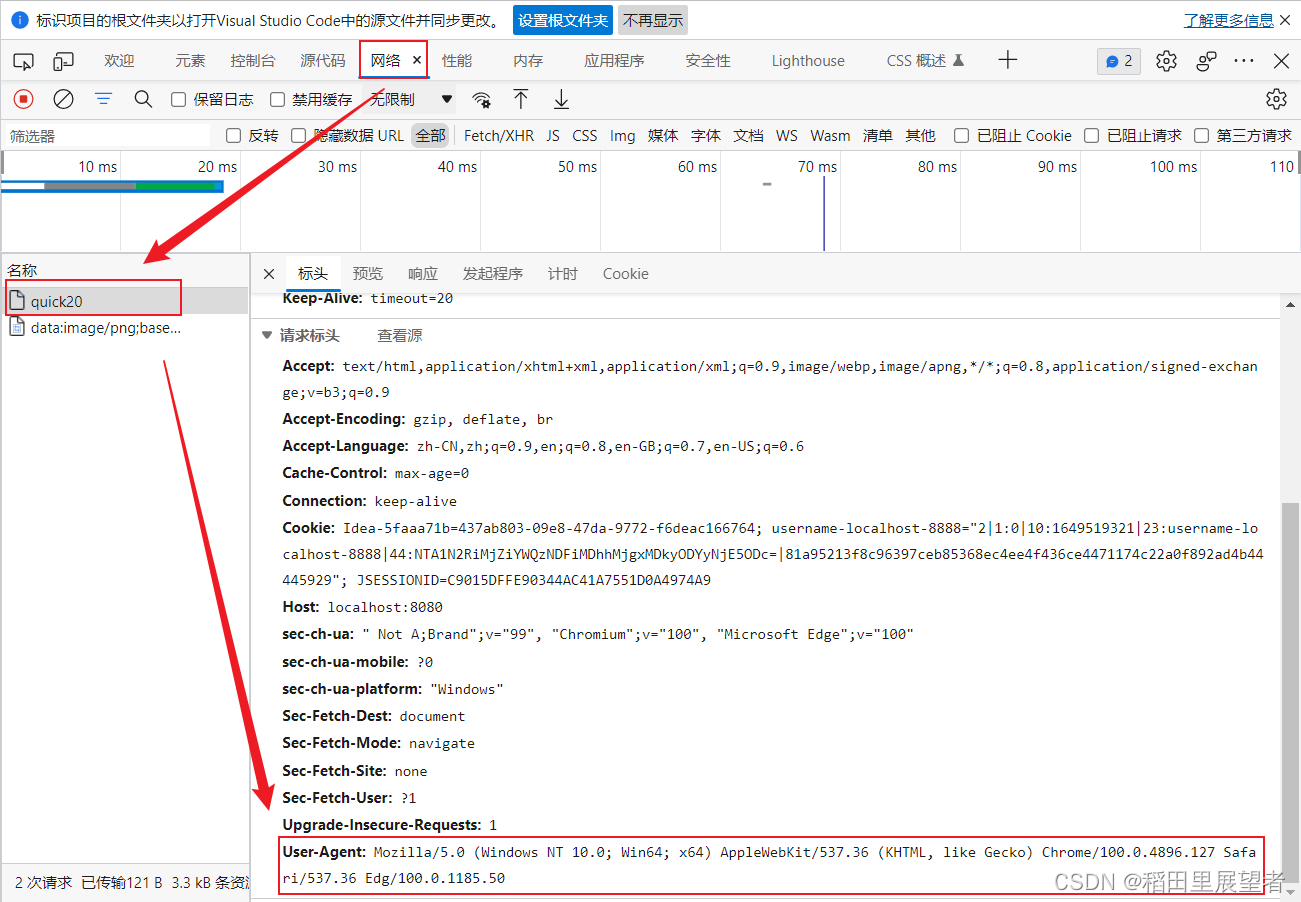Filter requests by Fetch/XHR

499,136
